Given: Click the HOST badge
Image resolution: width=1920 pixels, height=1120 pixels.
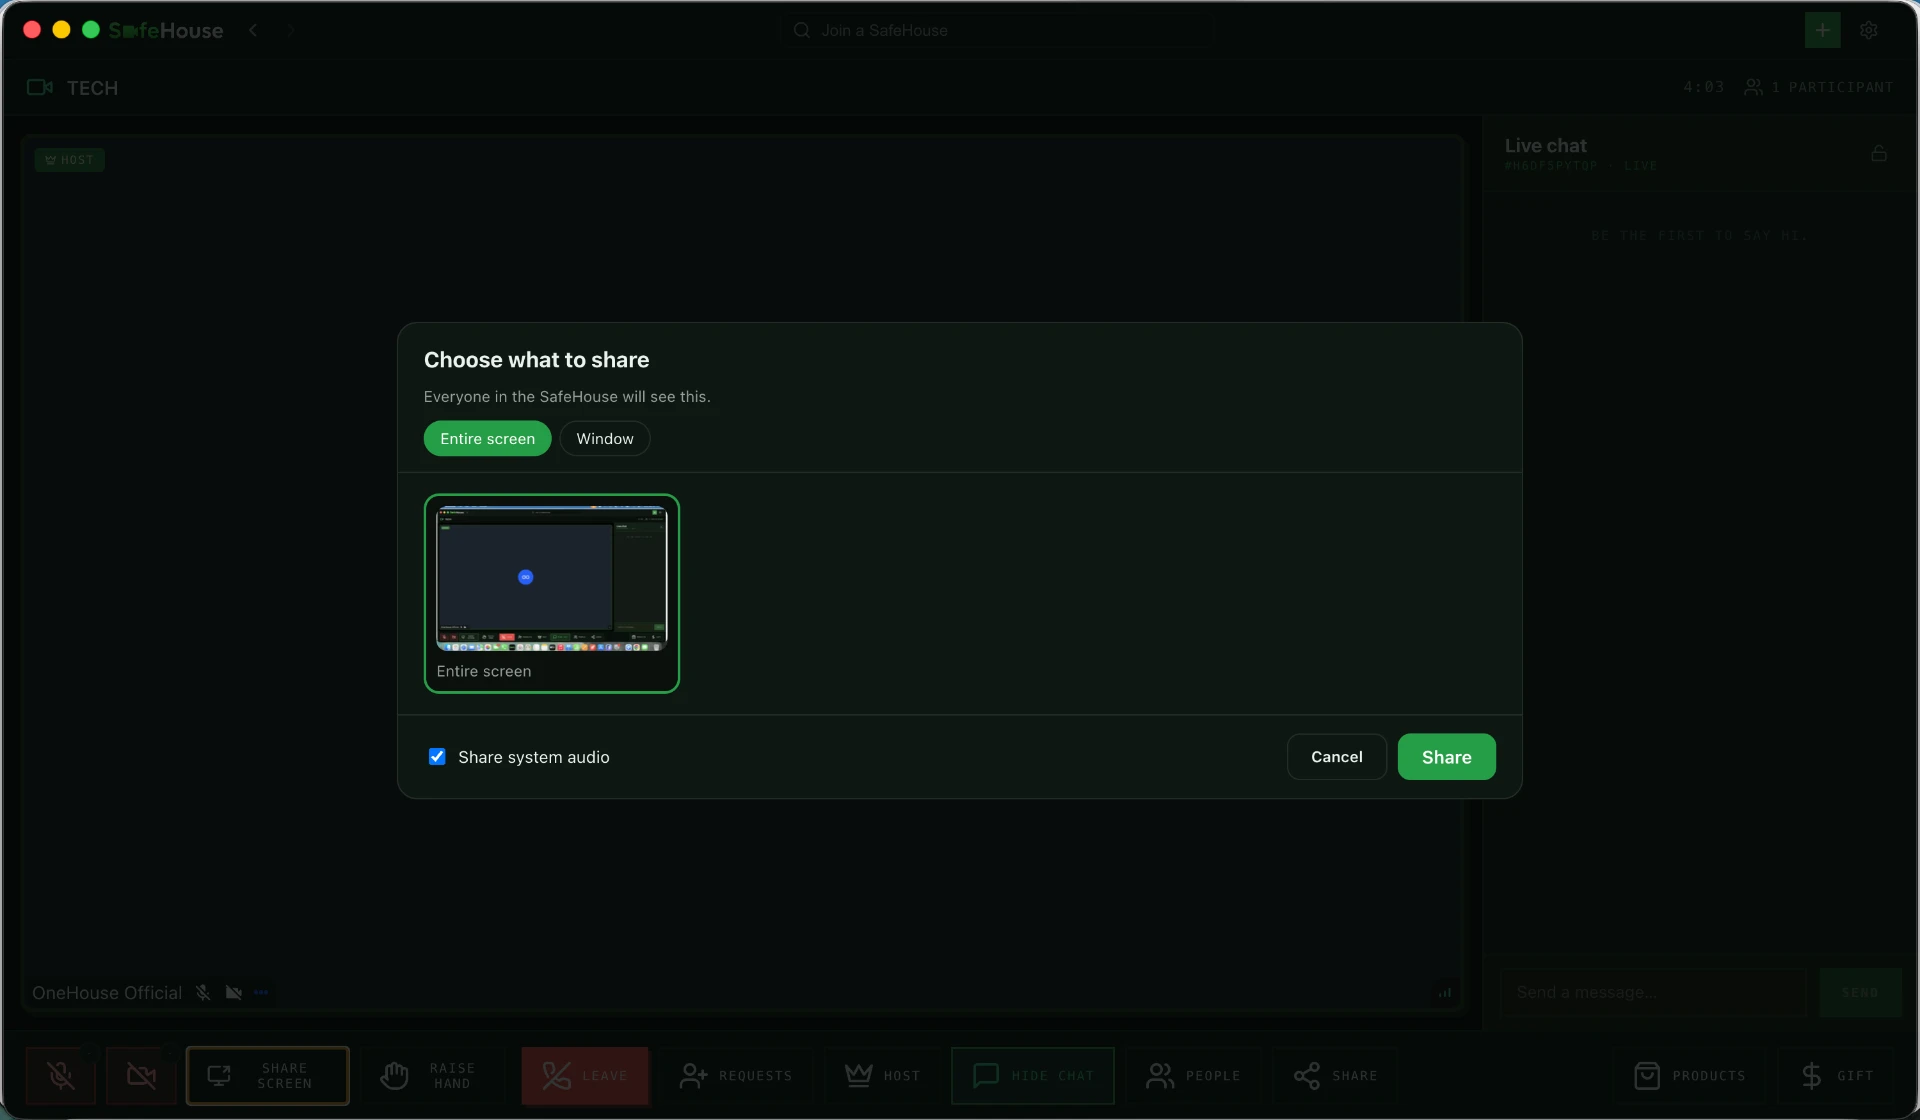Looking at the screenshot, I should pyautogui.click(x=70, y=160).
